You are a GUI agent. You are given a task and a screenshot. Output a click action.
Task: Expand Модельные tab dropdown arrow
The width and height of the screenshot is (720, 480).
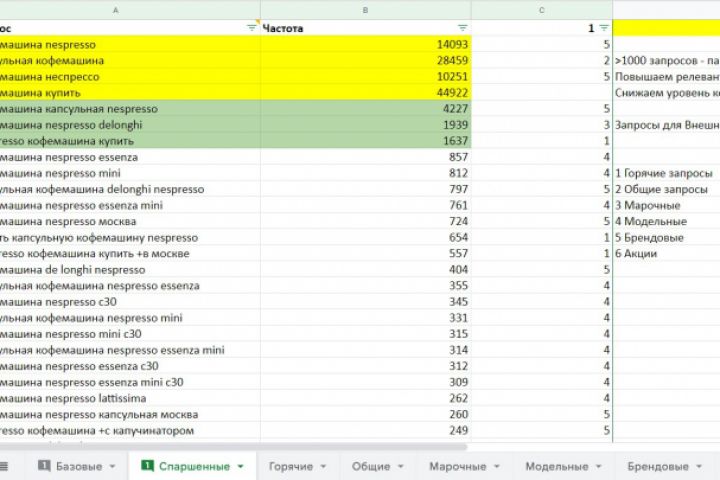pyautogui.click(x=599, y=467)
